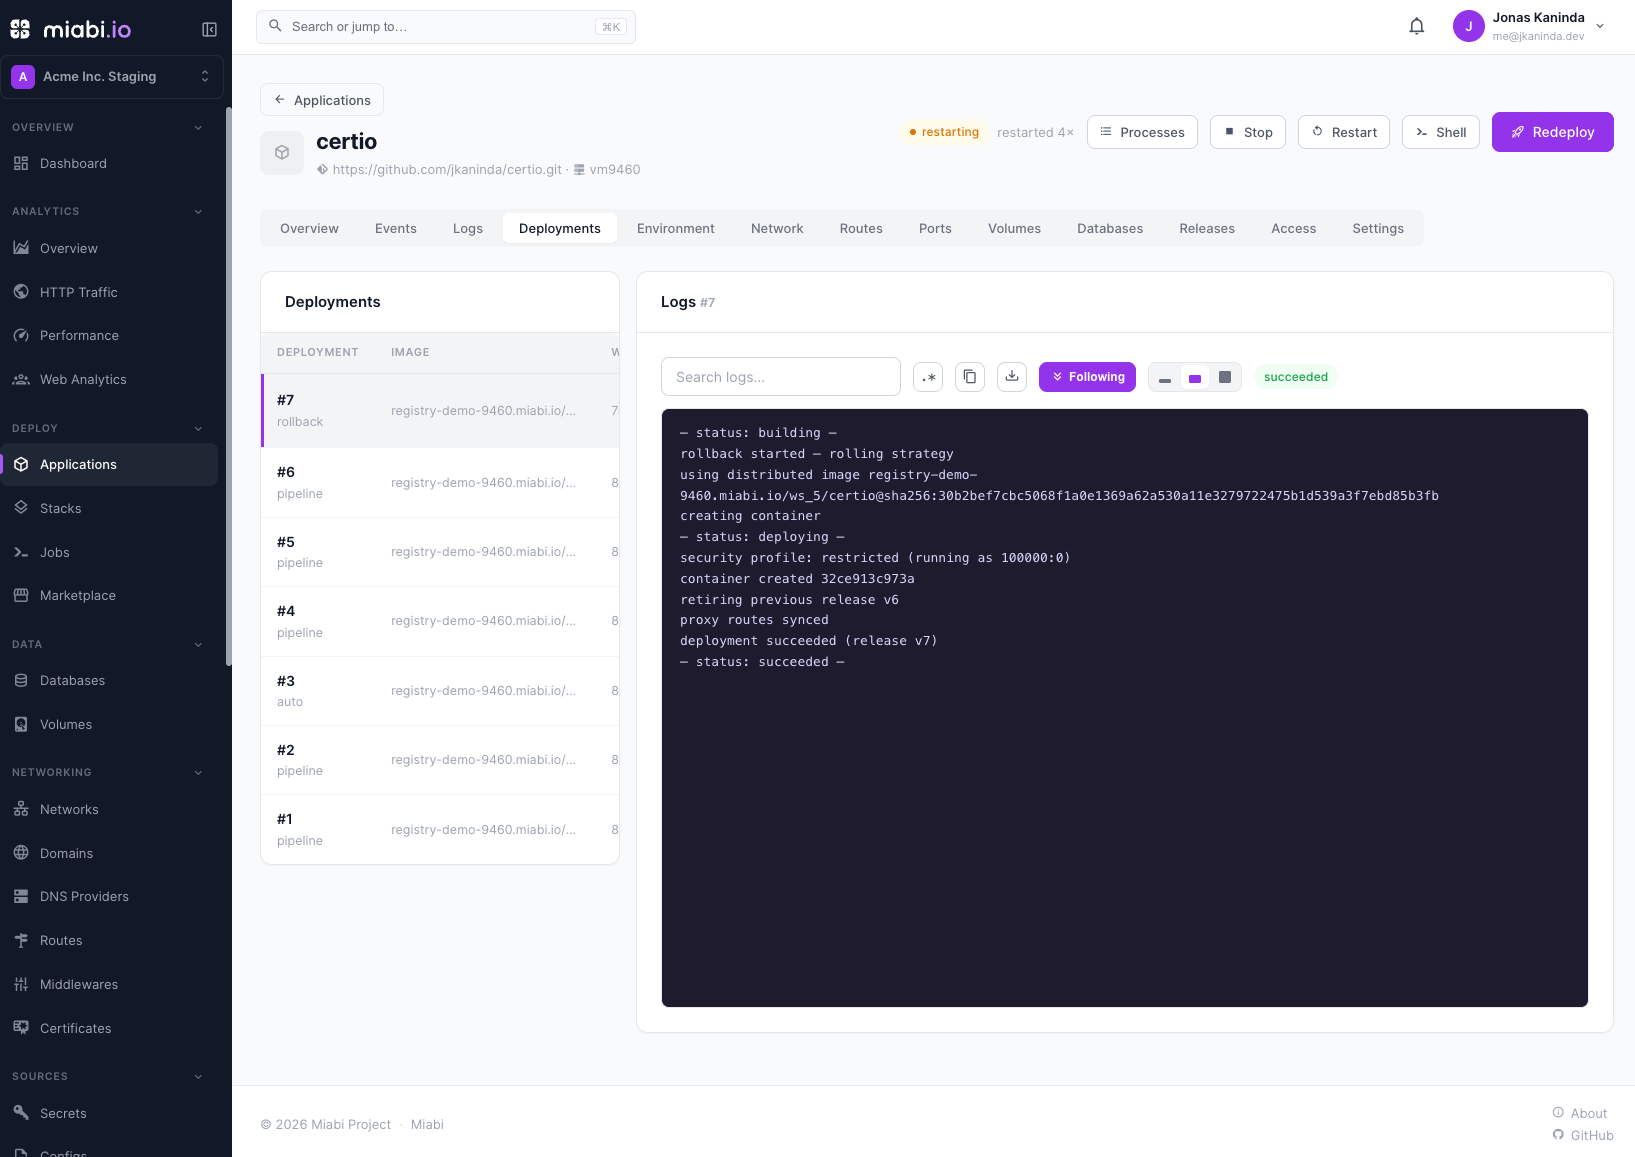The height and width of the screenshot is (1157, 1635).
Task: Collapse the Deploy sidebar section
Action: tap(198, 429)
